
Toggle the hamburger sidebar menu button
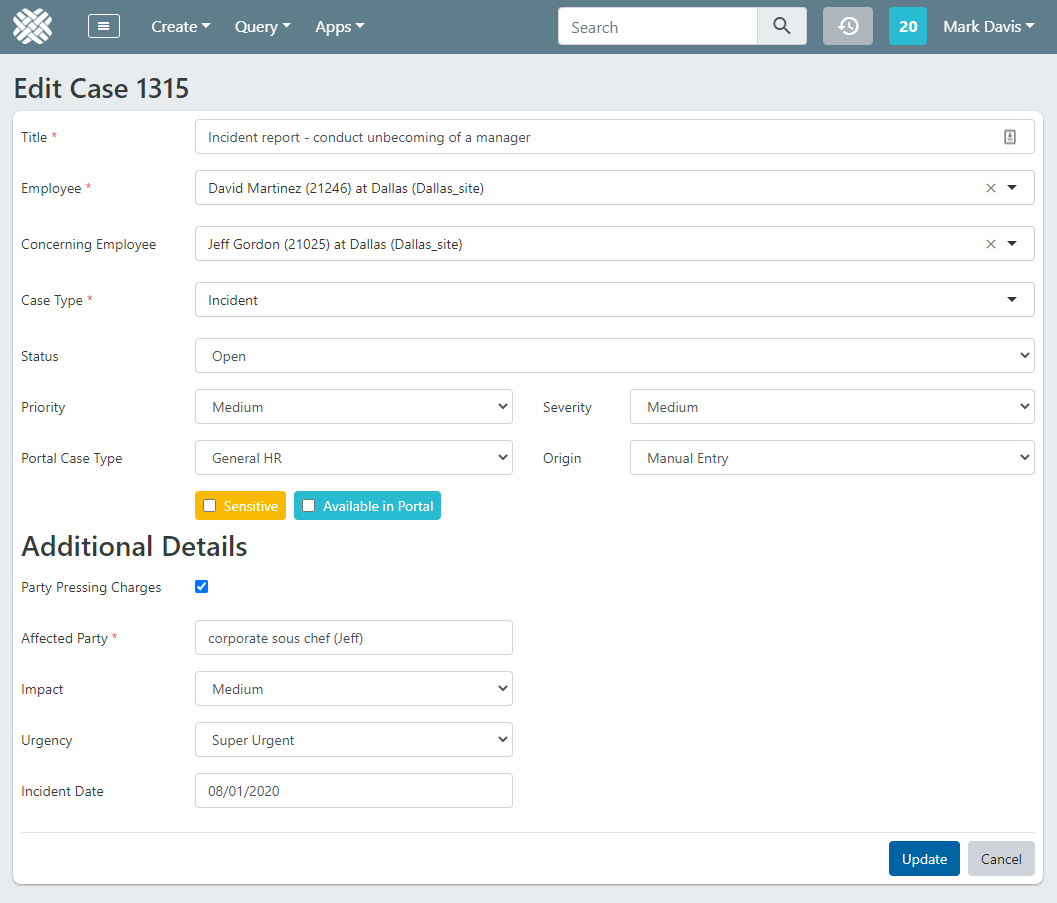click(104, 27)
